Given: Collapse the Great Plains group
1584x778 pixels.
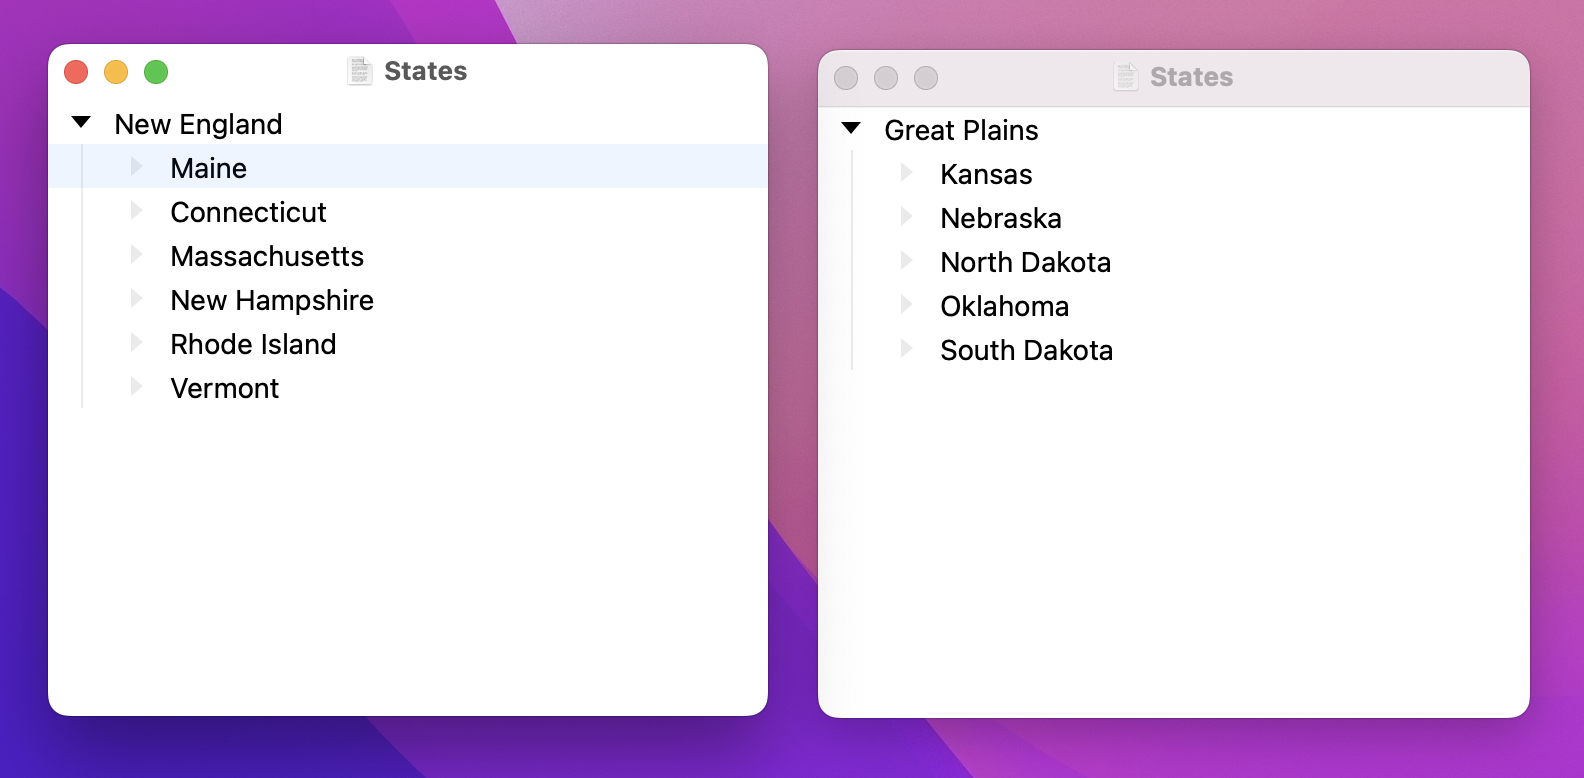Looking at the screenshot, I should click(x=851, y=129).
